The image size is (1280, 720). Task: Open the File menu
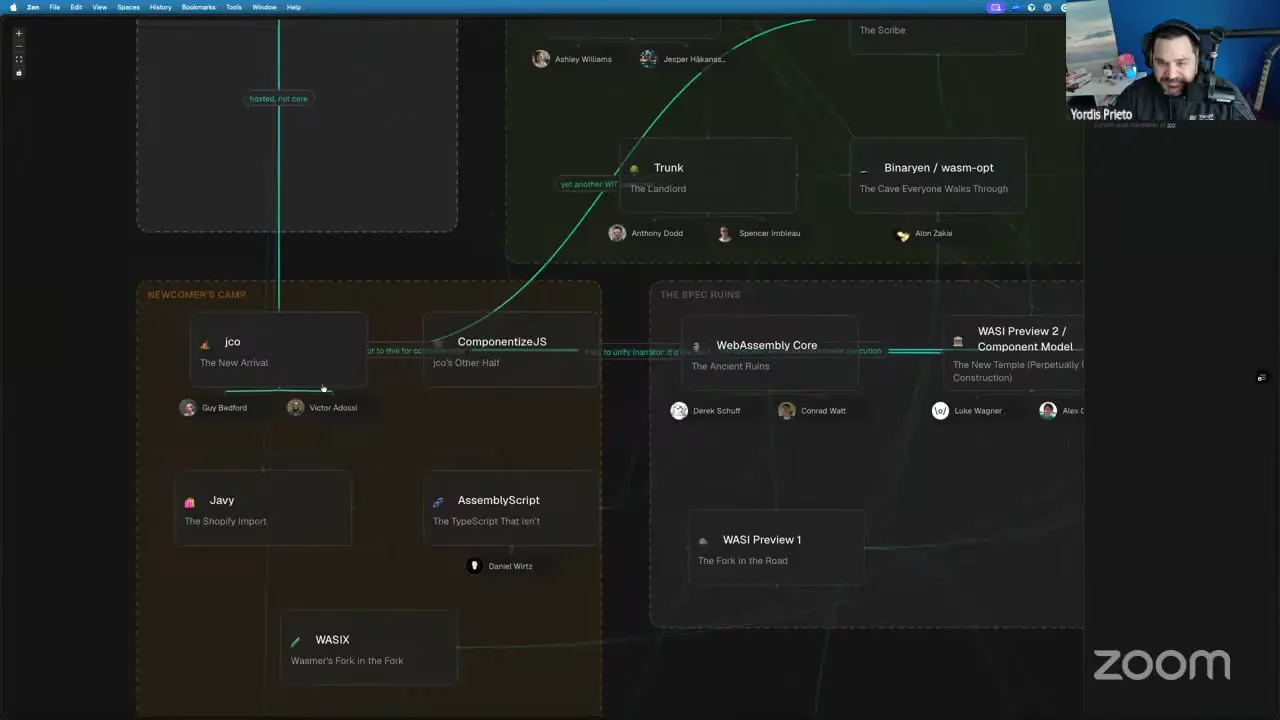point(55,7)
